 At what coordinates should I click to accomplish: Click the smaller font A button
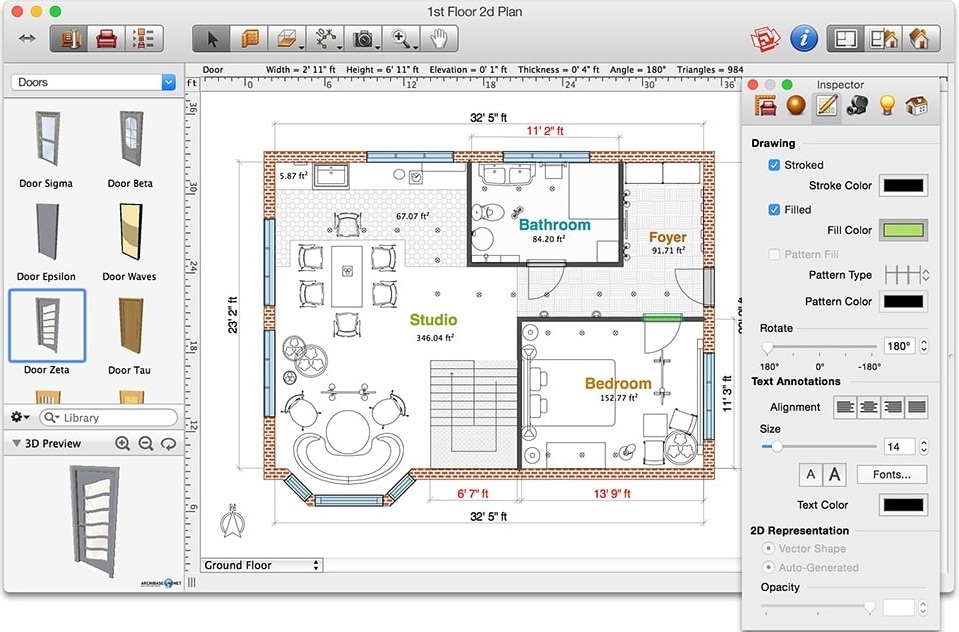810,474
